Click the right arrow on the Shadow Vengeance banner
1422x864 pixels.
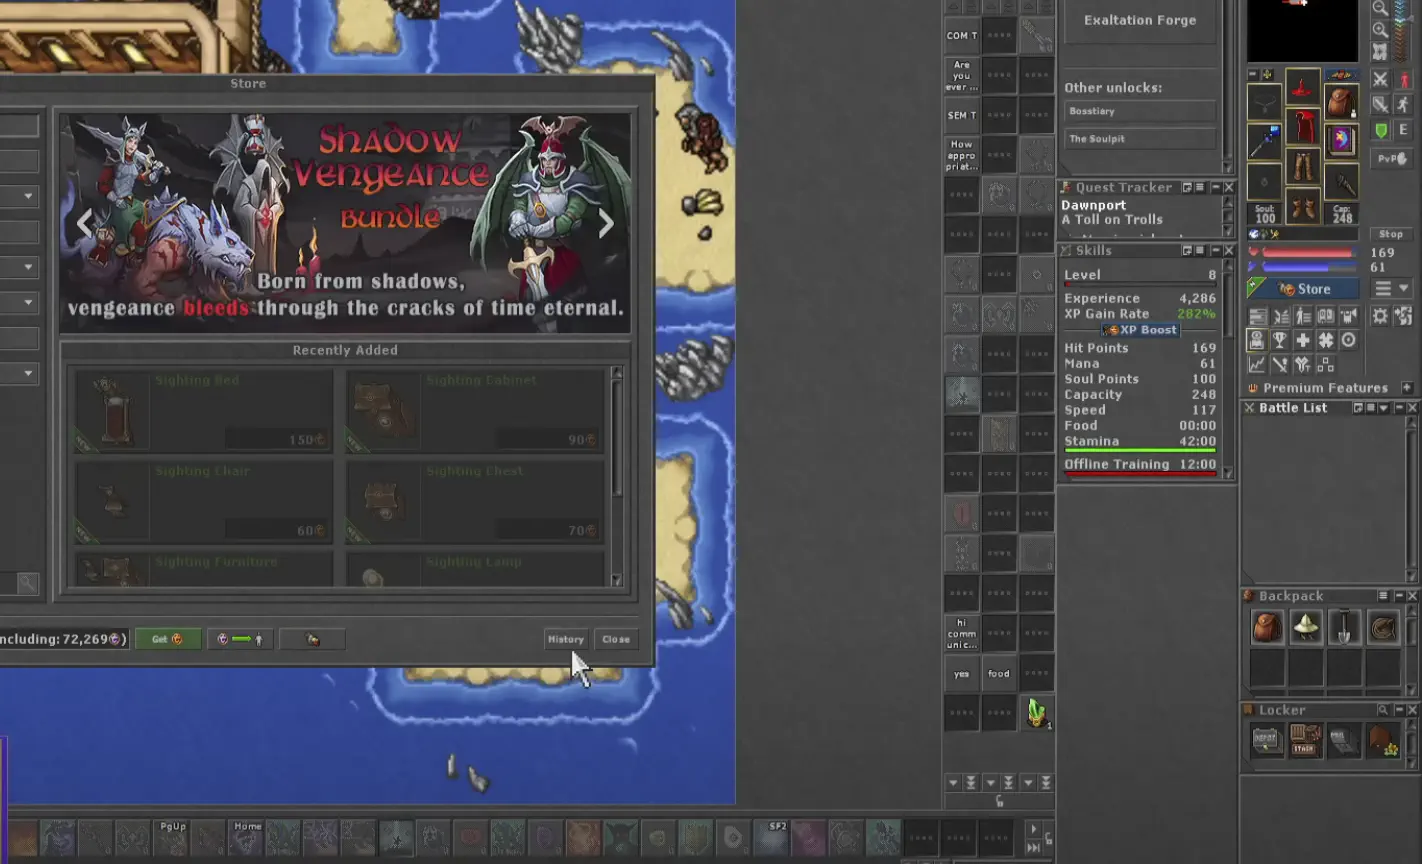(x=605, y=223)
